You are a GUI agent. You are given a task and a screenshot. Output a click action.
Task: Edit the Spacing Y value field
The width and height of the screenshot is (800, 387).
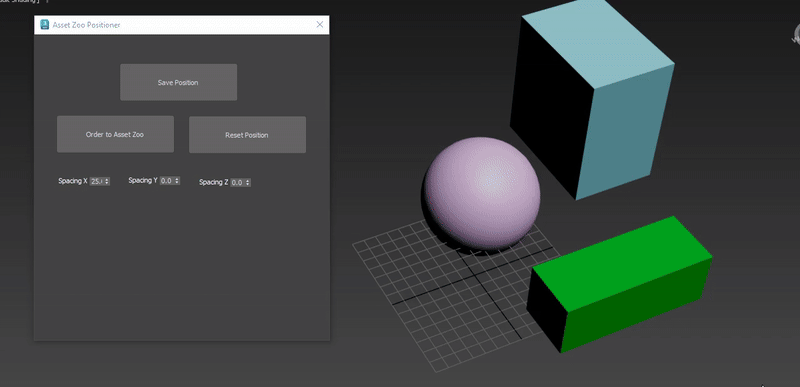(x=167, y=180)
